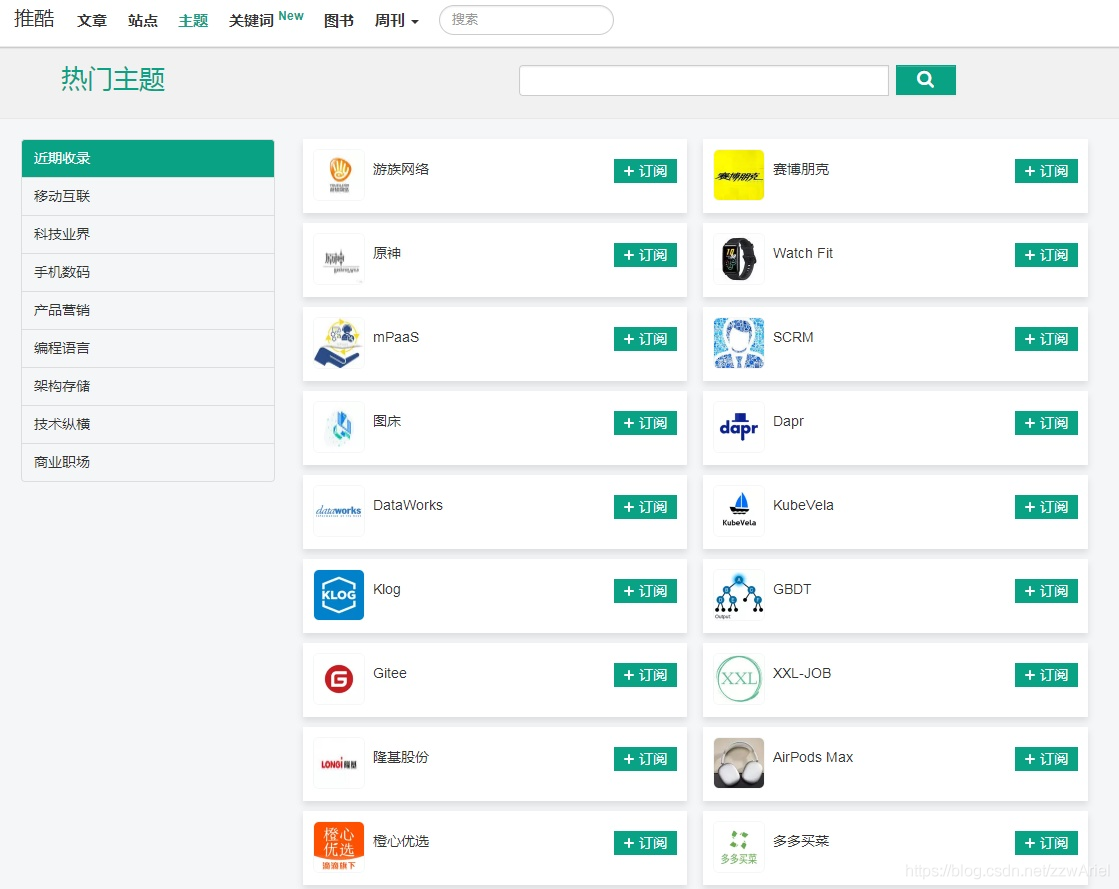Open 关键词 New in the navigation

coord(266,19)
